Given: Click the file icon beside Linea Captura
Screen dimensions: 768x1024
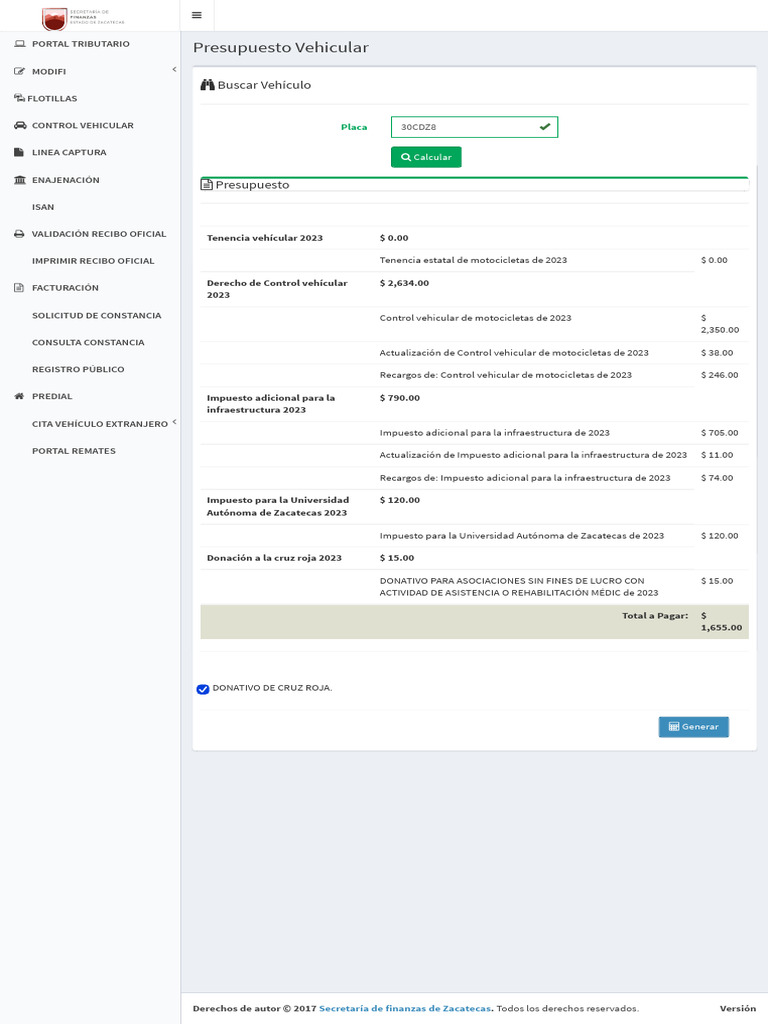Looking at the screenshot, I should tap(19, 152).
